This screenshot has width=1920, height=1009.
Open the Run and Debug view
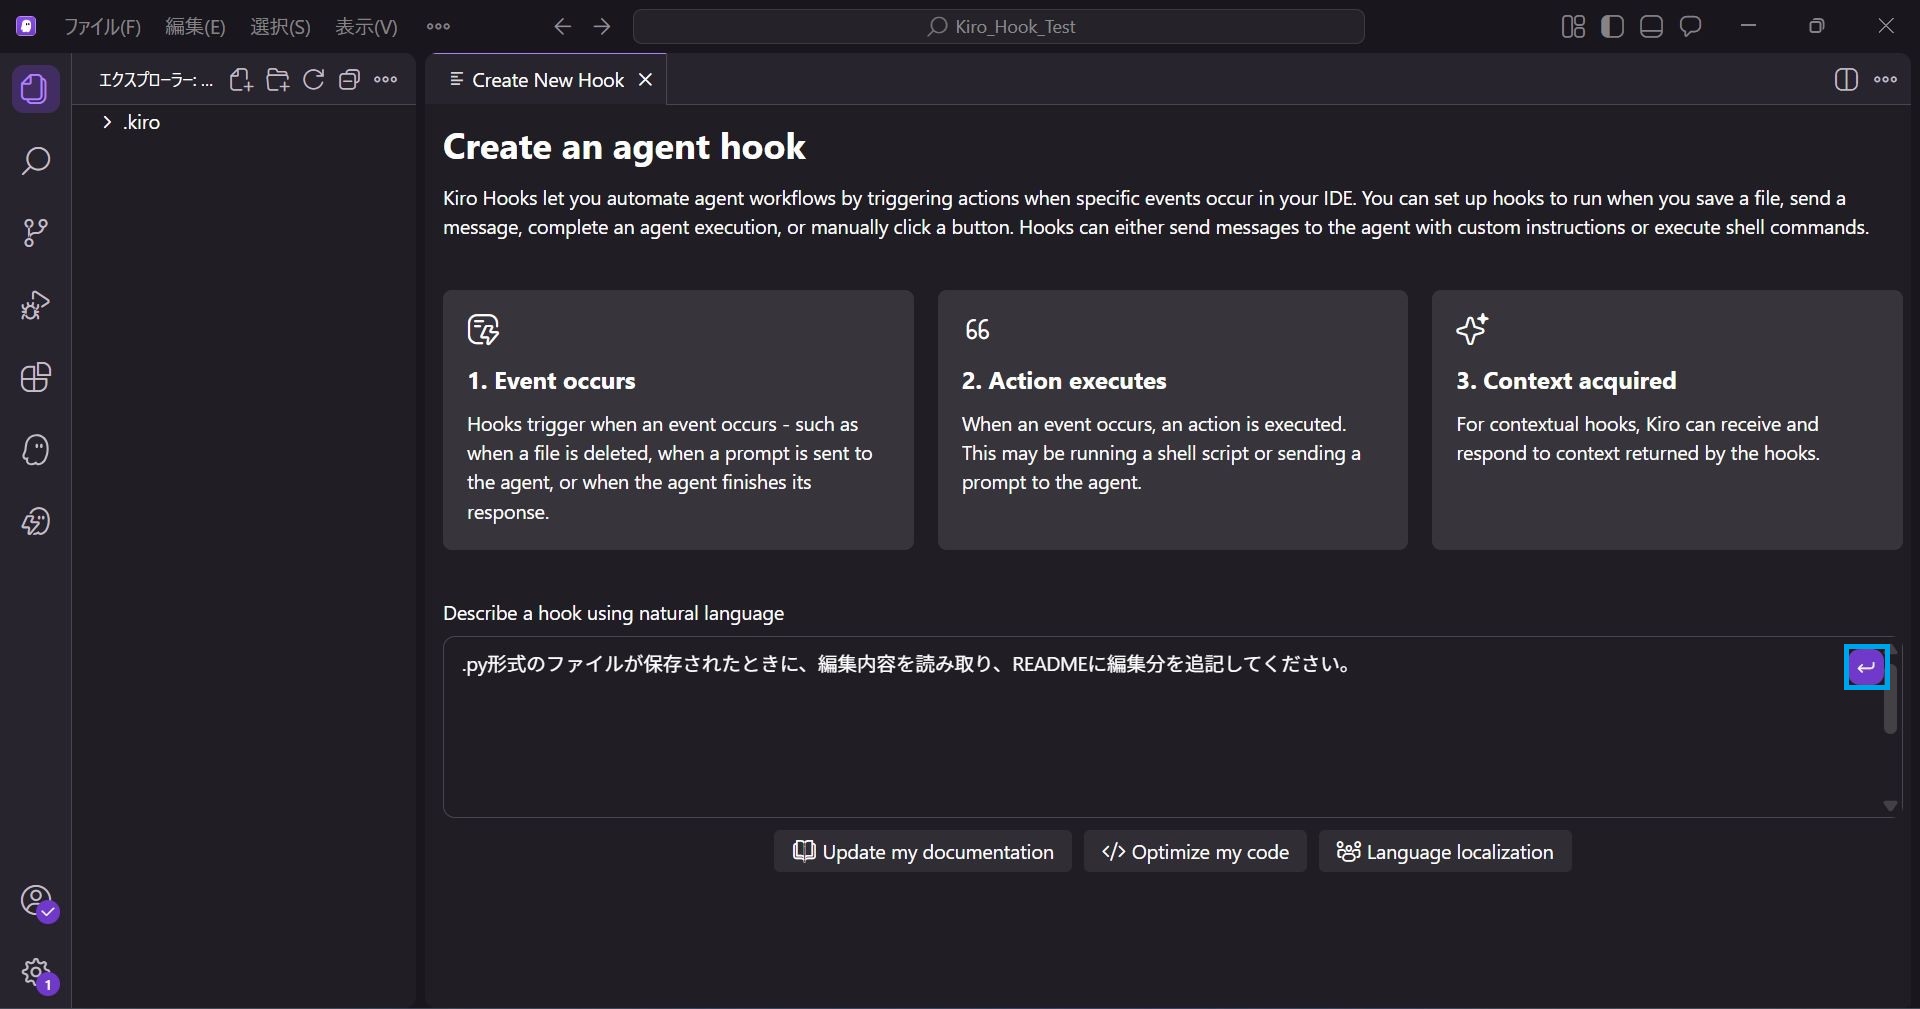[x=36, y=305]
